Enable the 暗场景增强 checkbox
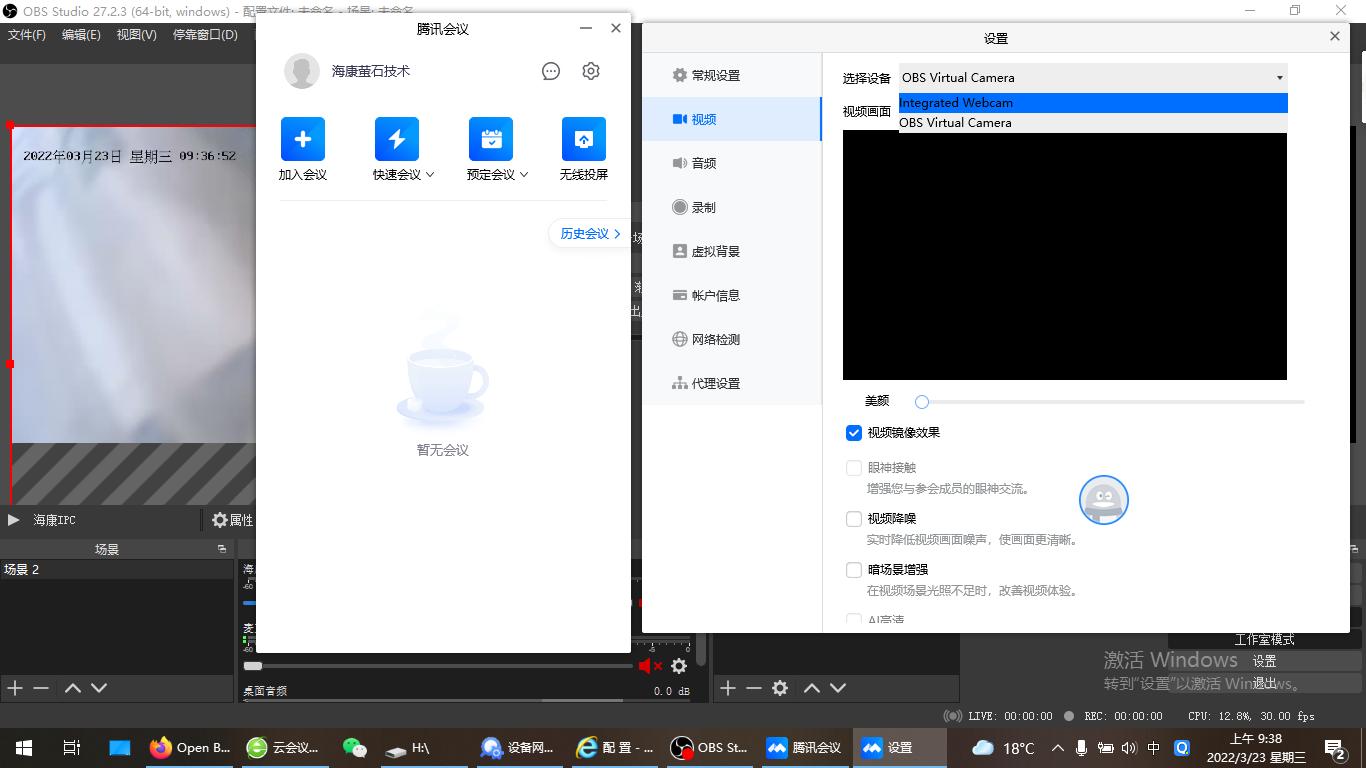This screenshot has width=1366, height=768. [x=854, y=569]
